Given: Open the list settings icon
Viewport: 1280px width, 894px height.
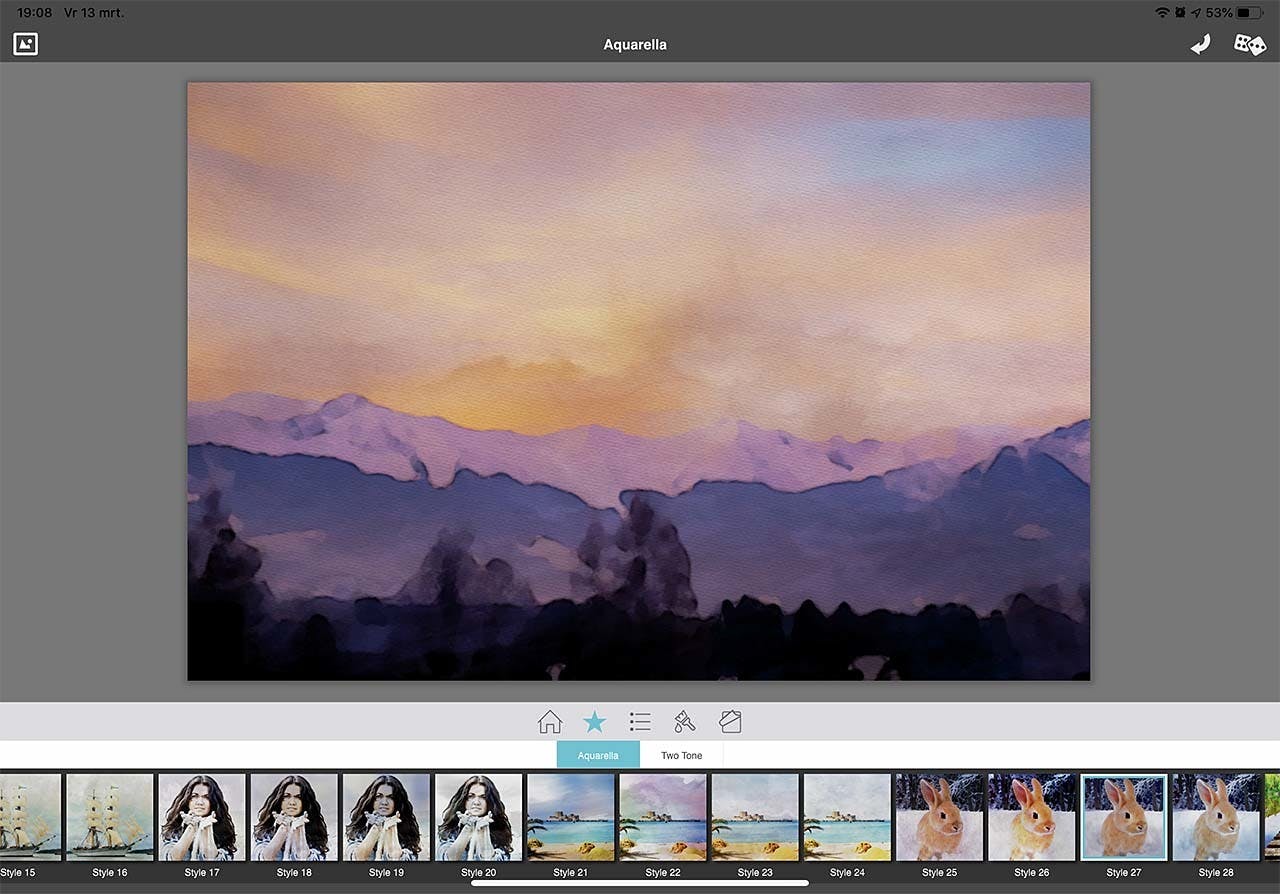Looking at the screenshot, I should 640,721.
